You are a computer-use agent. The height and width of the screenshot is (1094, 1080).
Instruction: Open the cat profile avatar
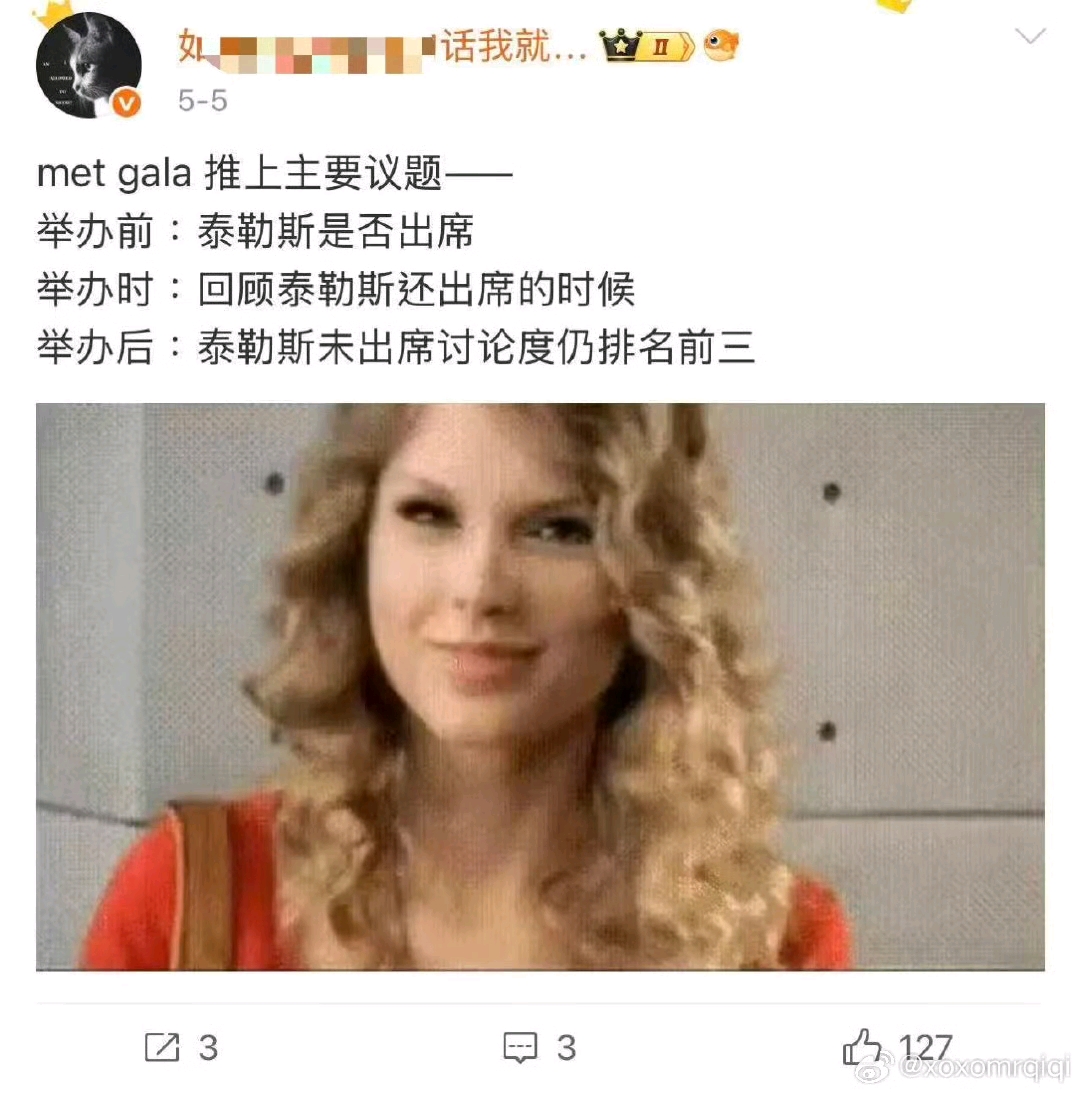click(89, 65)
